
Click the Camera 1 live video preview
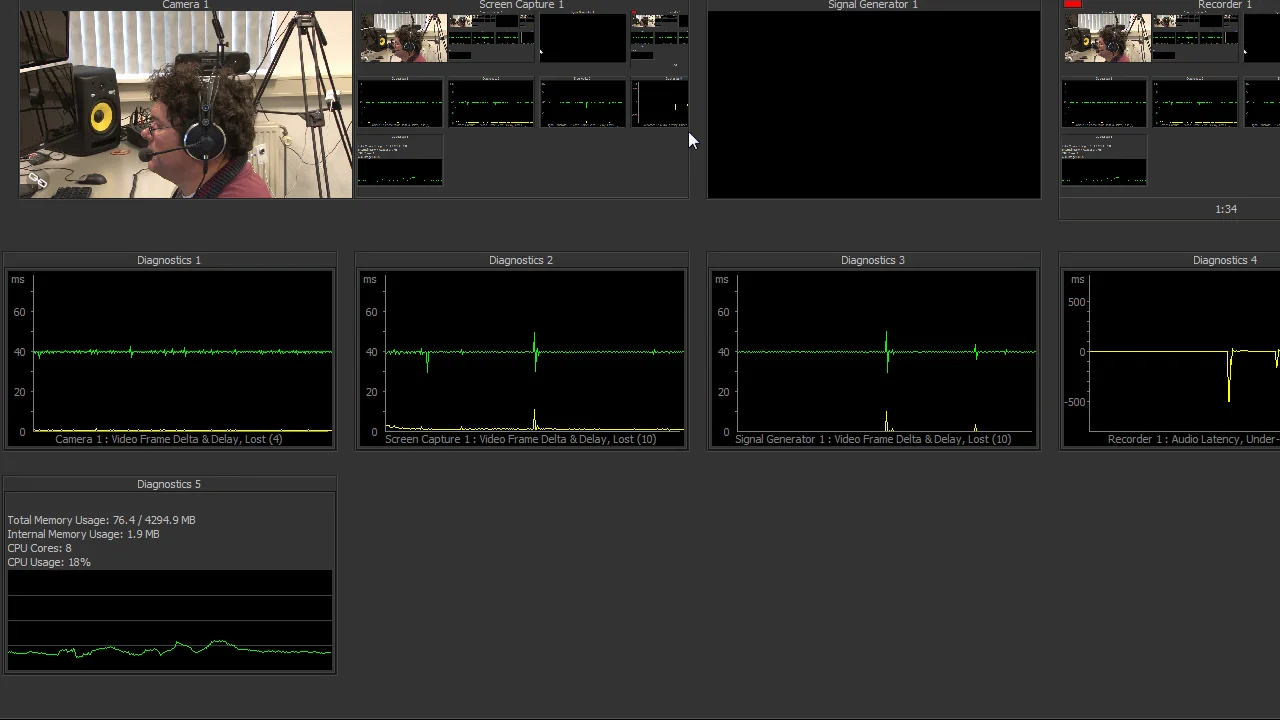click(x=185, y=104)
